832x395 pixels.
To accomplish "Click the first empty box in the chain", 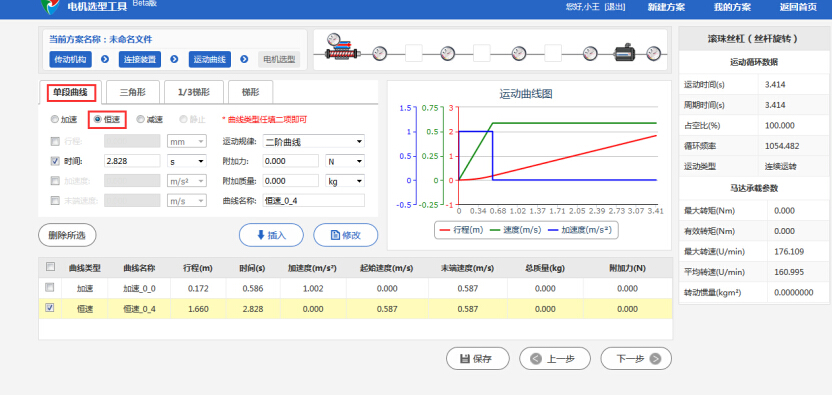I will click(x=414, y=54).
